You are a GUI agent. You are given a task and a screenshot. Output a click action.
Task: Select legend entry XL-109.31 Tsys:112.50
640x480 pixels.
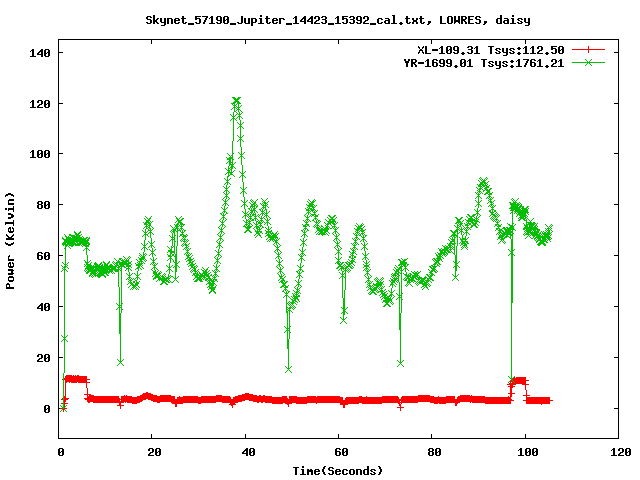[x=491, y=50]
